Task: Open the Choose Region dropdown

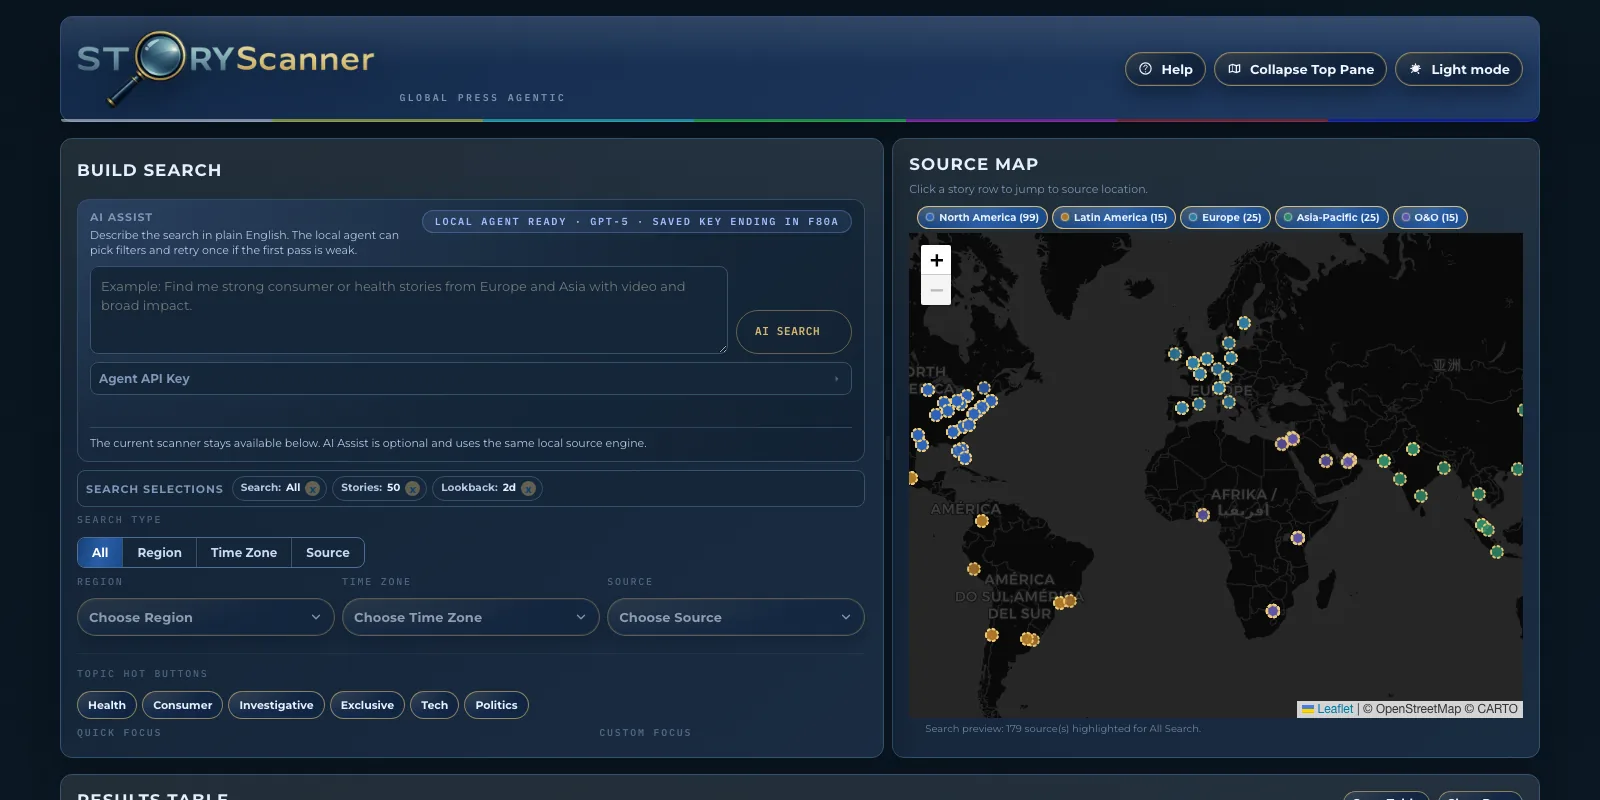Action: [x=205, y=617]
